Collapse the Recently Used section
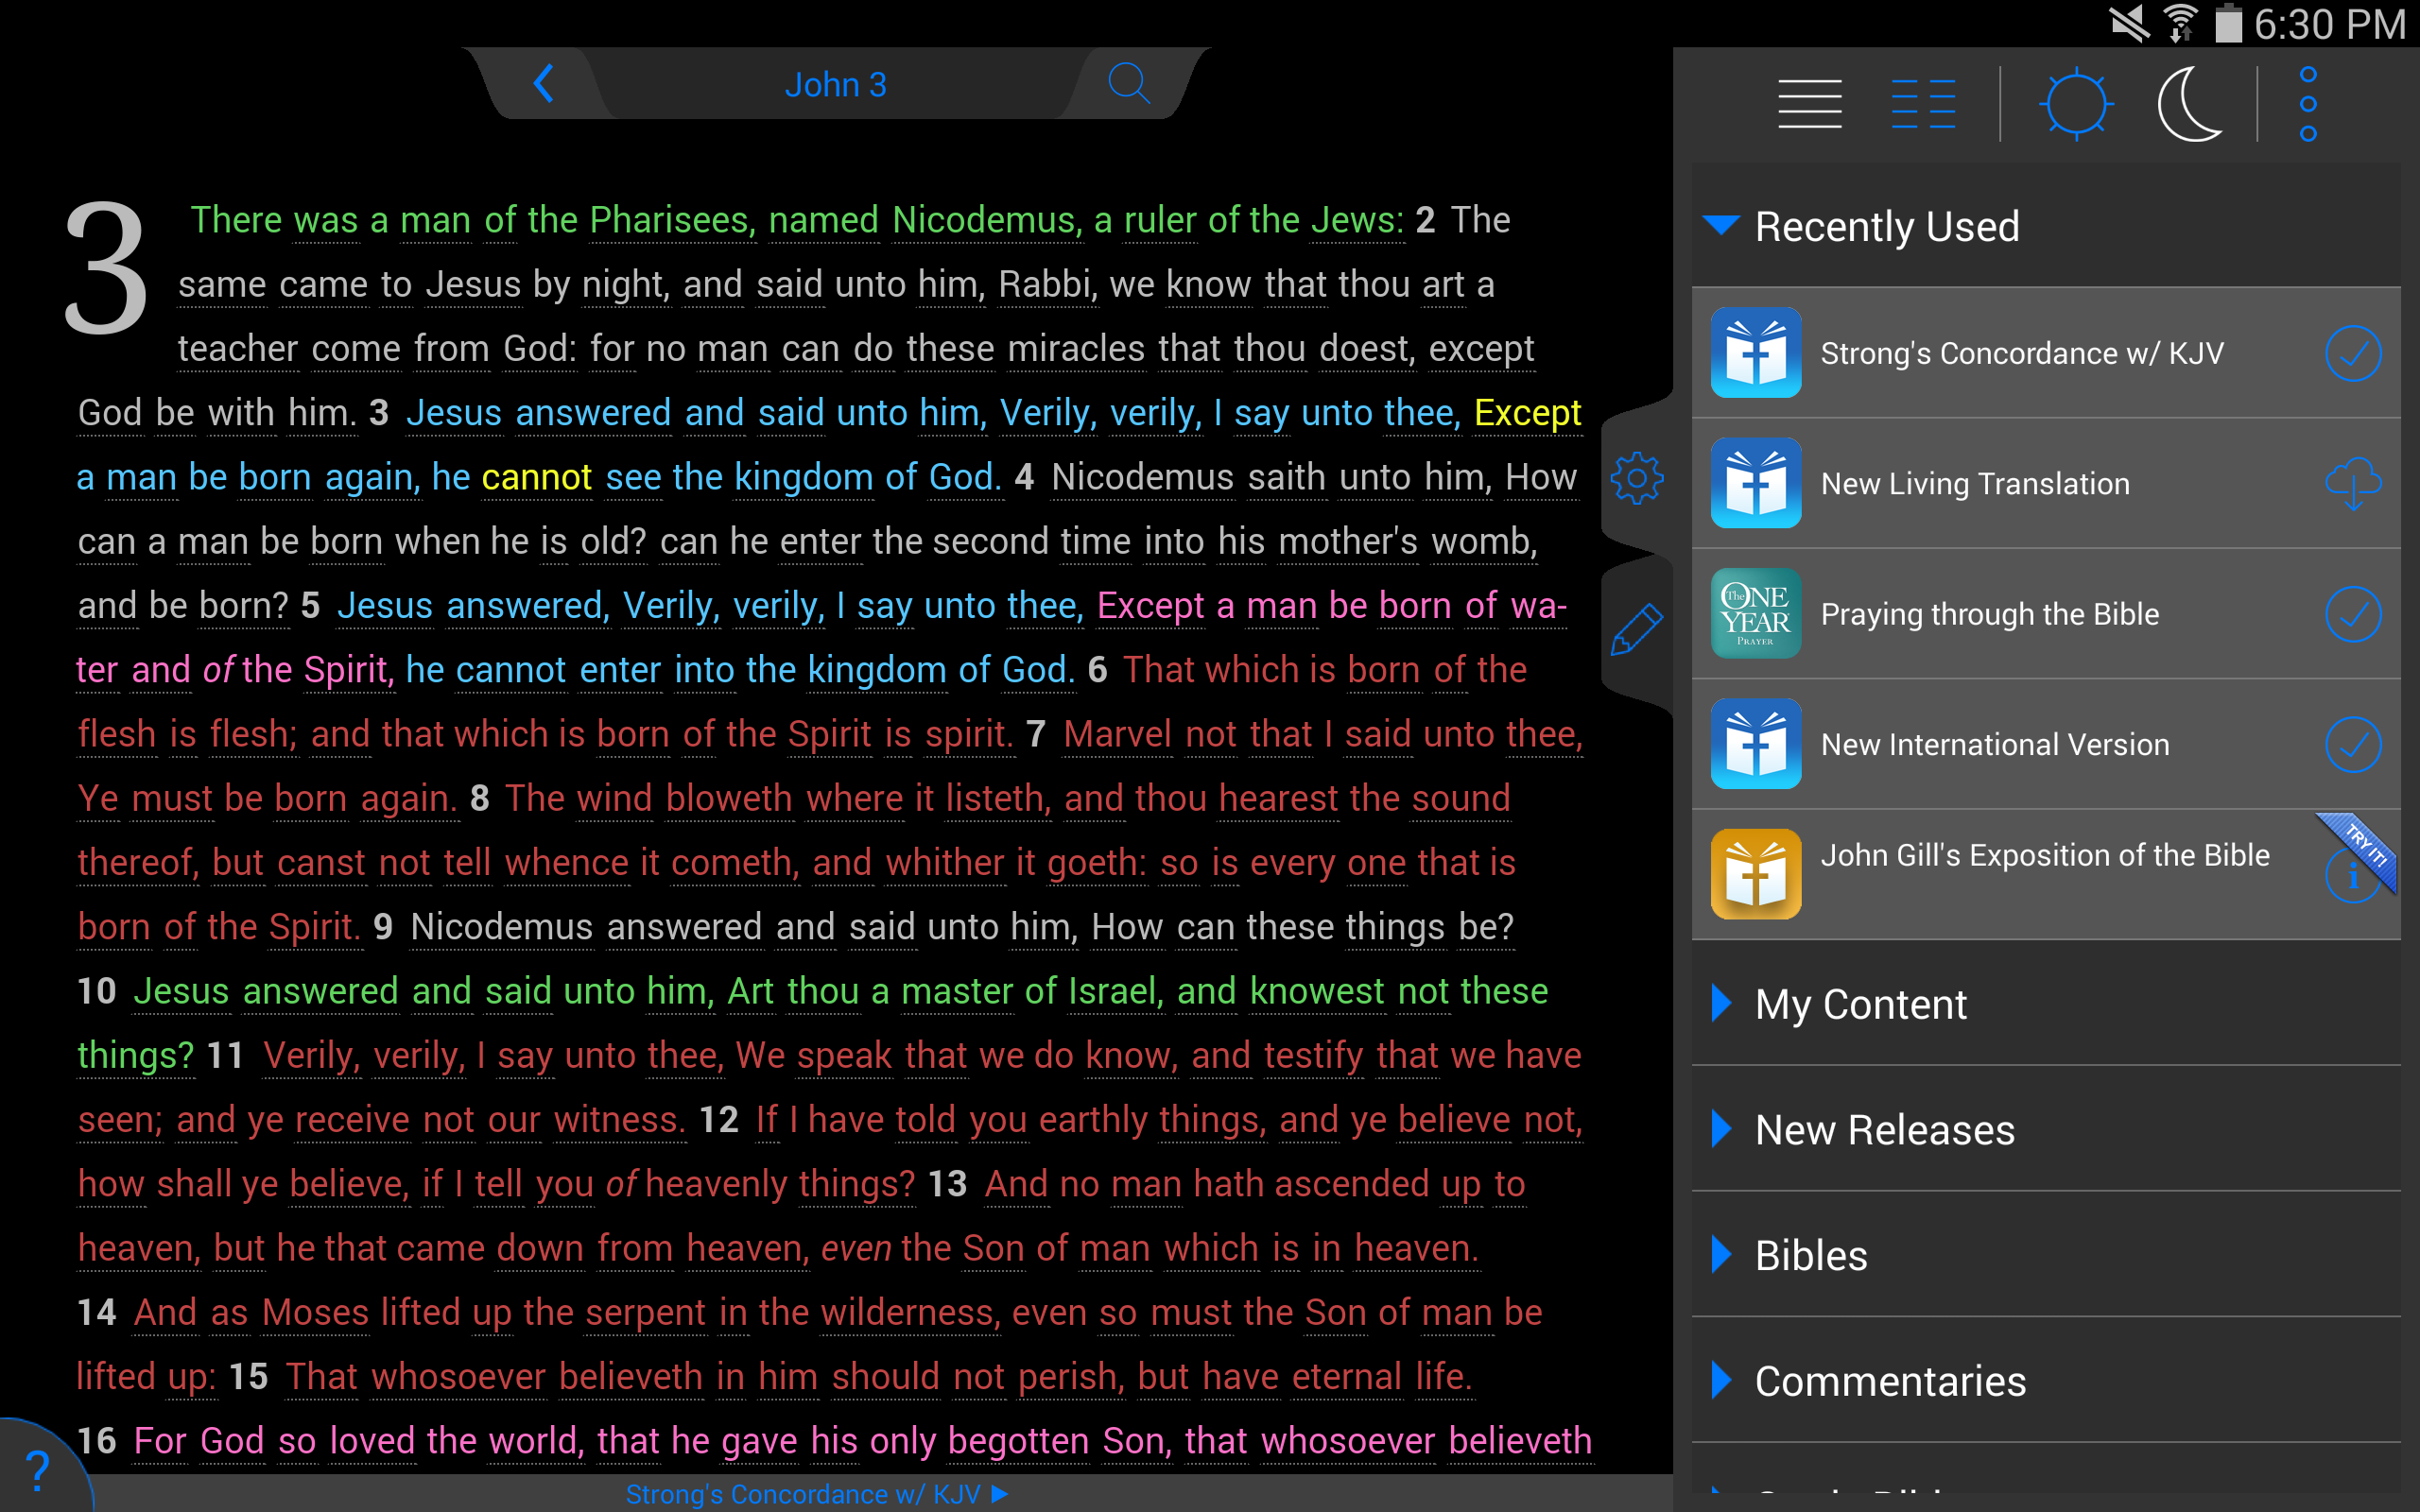Viewport: 2420px width, 1512px height. coord(1724,226)
